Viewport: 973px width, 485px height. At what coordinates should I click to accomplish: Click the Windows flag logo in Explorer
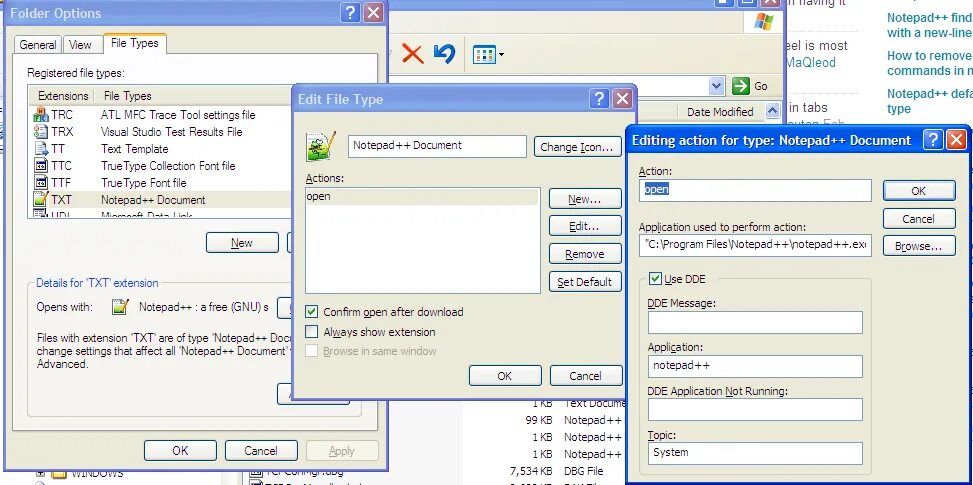pyautogui.click(x=764, y=22)
